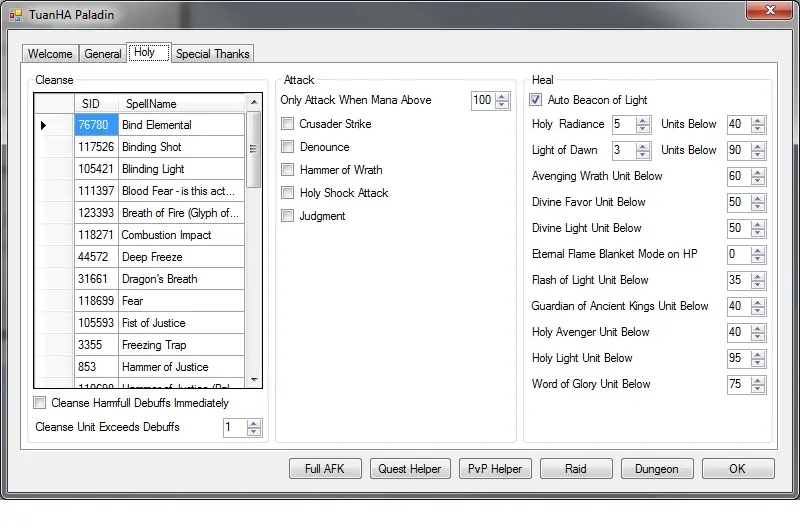This screenshot has height=528, width=800.
Task: Apply the Dungeon preset button
Action: [657, 469]
